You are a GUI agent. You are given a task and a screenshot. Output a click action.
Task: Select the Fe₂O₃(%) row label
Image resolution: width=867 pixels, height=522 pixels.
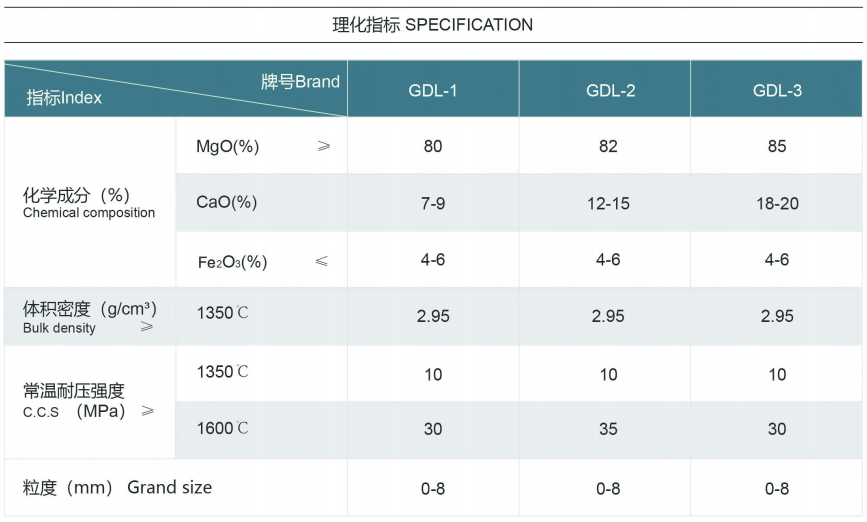(232, 261)
